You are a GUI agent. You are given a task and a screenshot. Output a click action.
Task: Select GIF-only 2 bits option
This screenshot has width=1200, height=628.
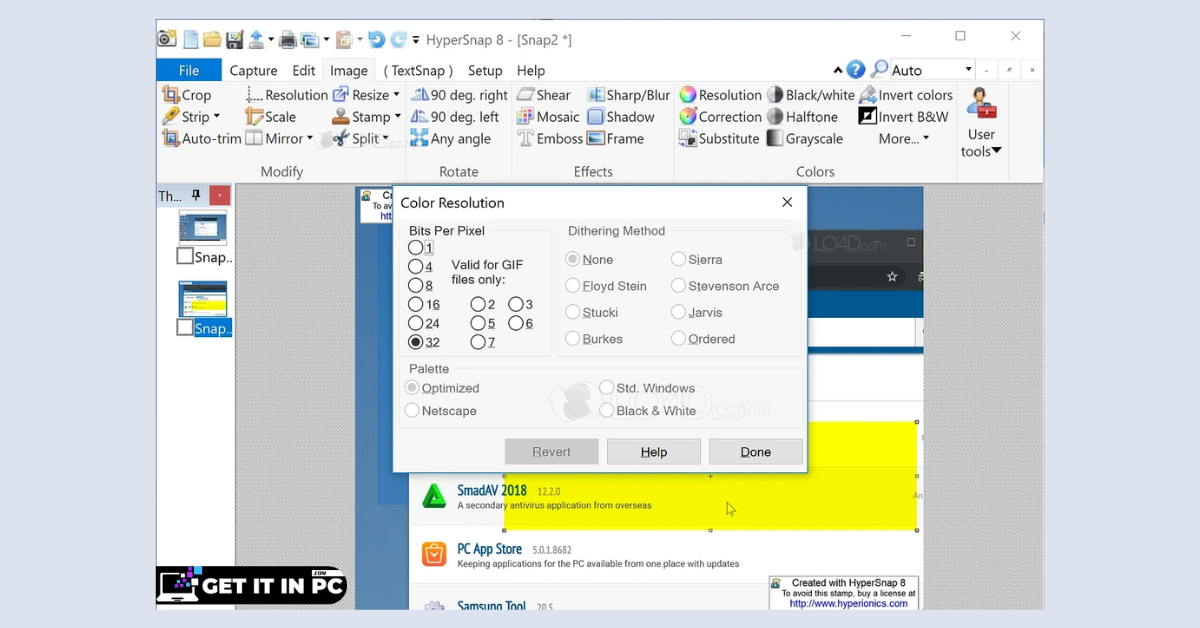click(x=478, y=304)
